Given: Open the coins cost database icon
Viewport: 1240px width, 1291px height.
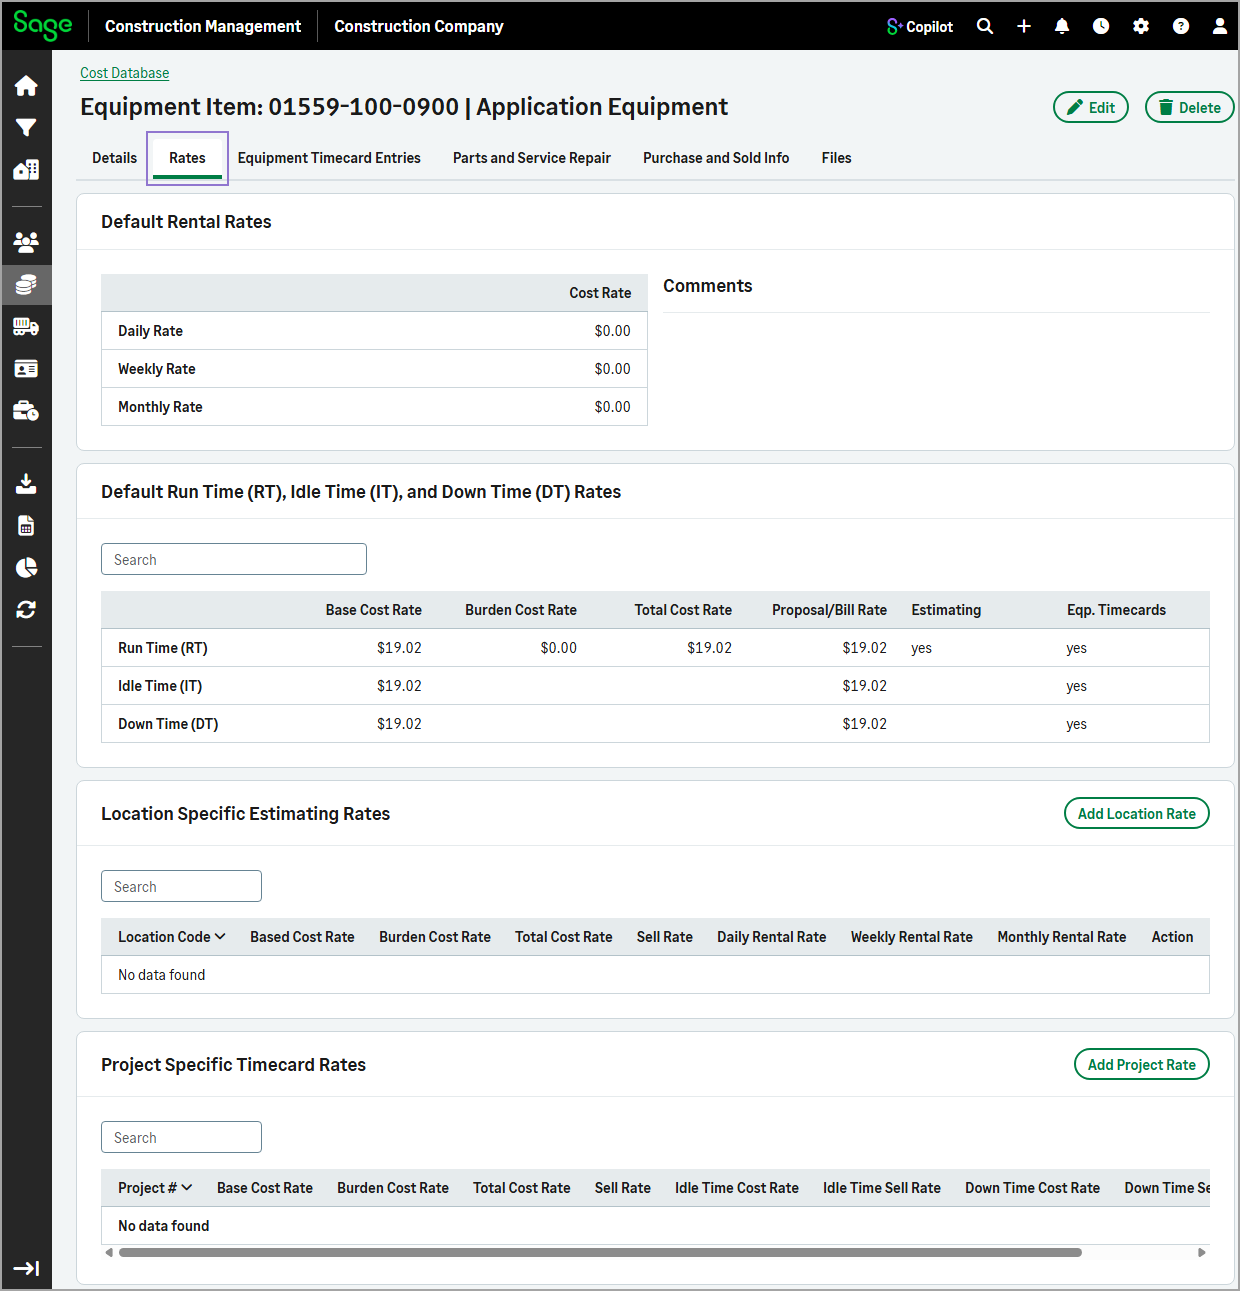Looking at the screenshot, I should (x=27, y=285).
